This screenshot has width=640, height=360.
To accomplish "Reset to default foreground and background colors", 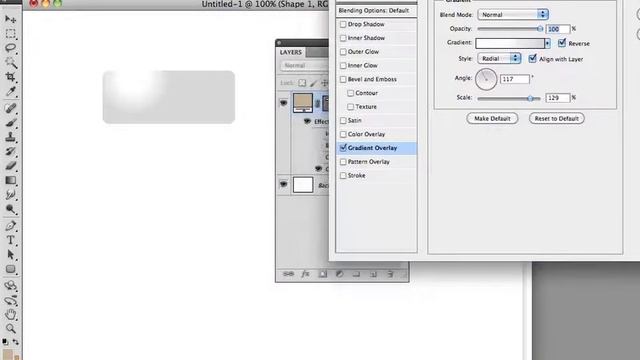I will [x=5, y=342].
